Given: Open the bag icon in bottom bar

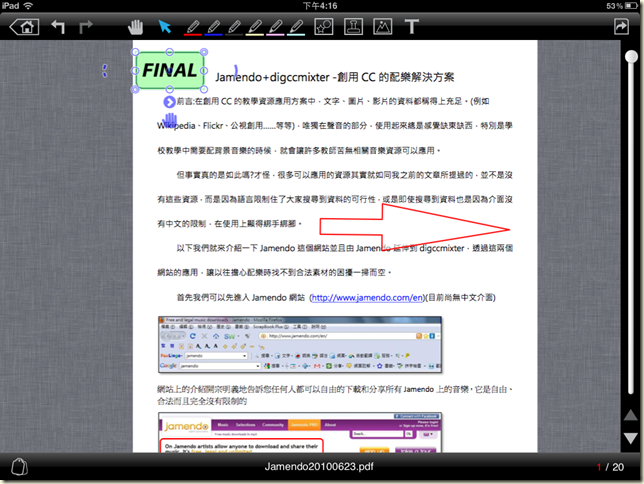Looking at the screenshot, I should point(19,466).
